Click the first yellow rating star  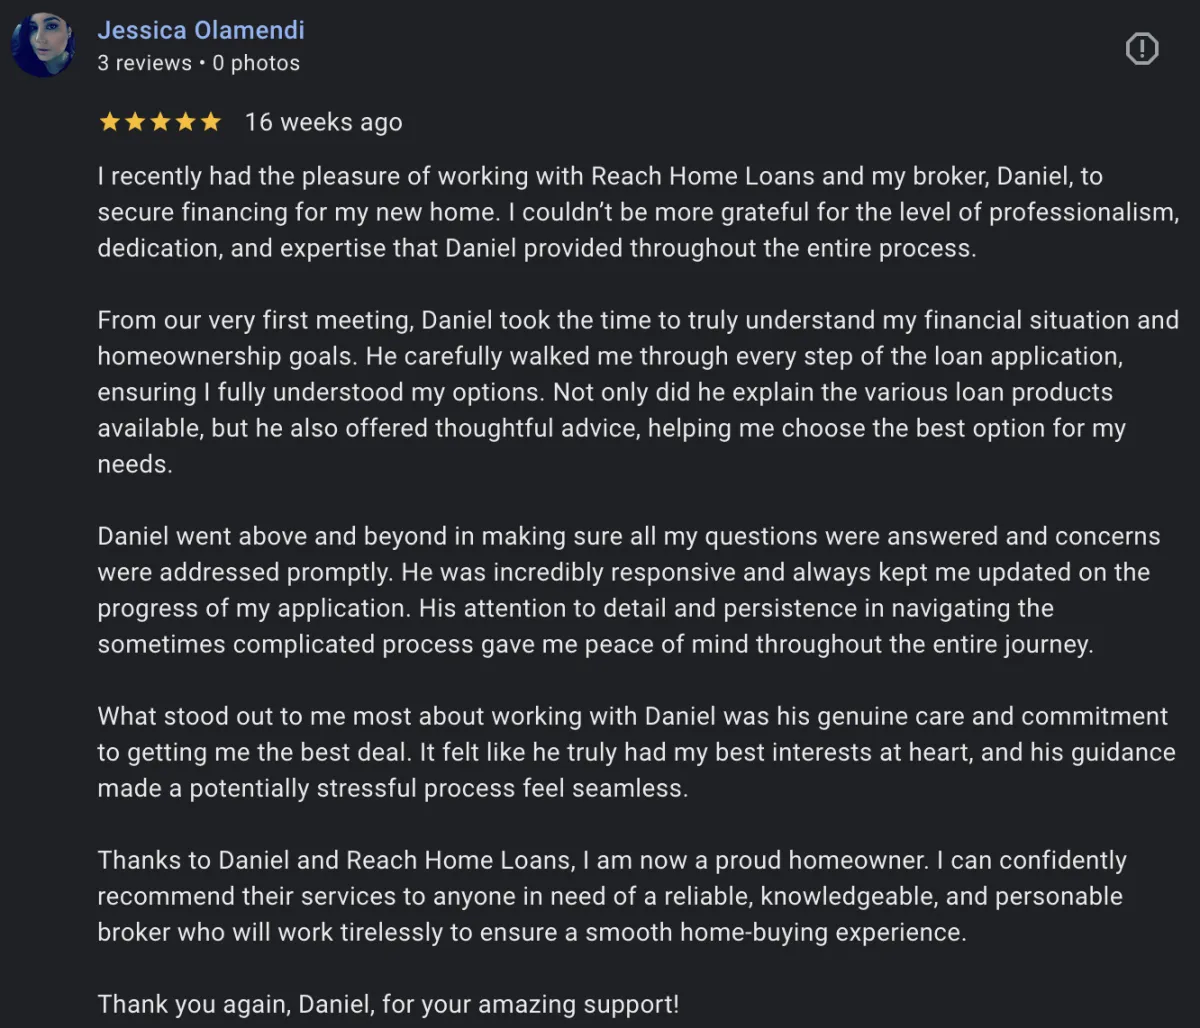click(x=109, y=122)
